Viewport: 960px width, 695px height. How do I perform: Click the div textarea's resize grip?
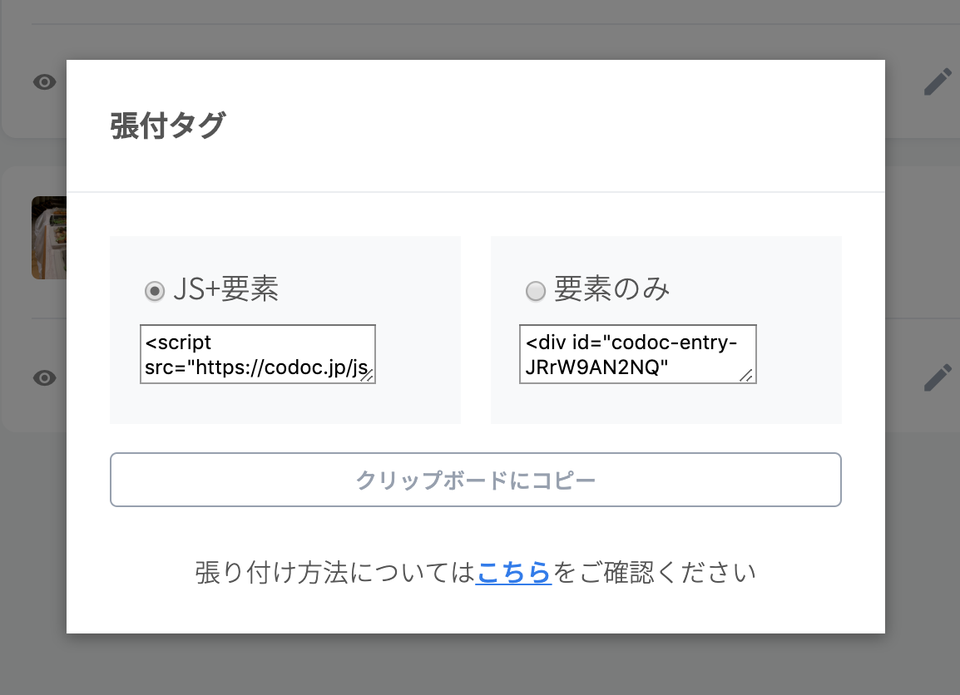[748, 376]
